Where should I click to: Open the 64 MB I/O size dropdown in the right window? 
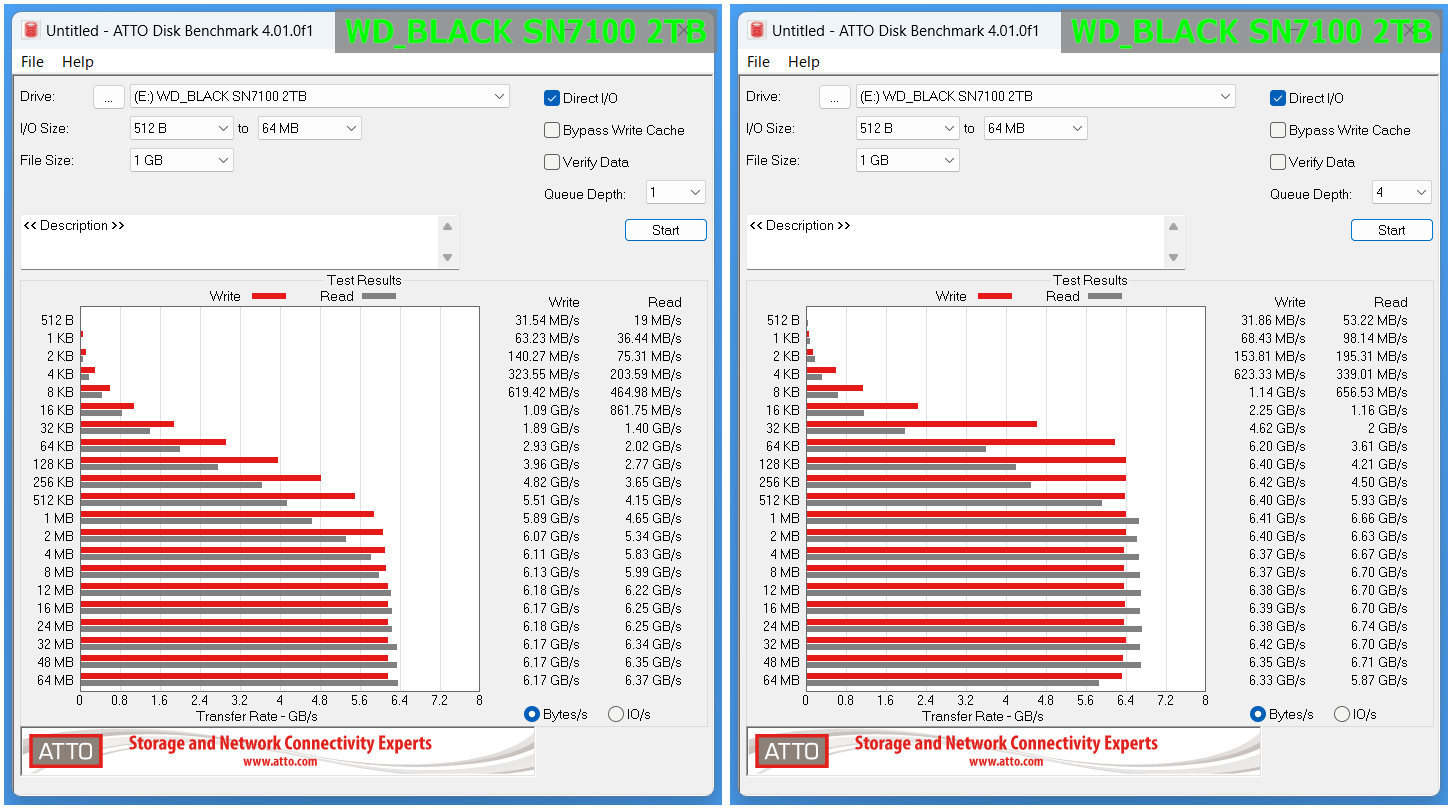(1035, 128)
